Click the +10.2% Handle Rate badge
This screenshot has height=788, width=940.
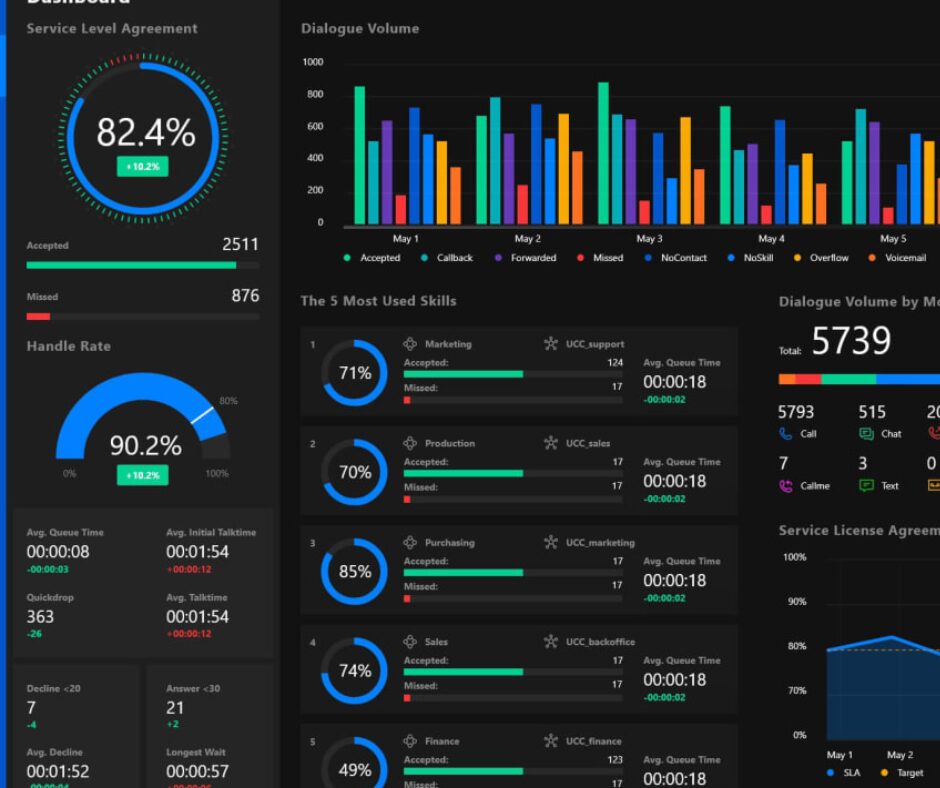142,475
